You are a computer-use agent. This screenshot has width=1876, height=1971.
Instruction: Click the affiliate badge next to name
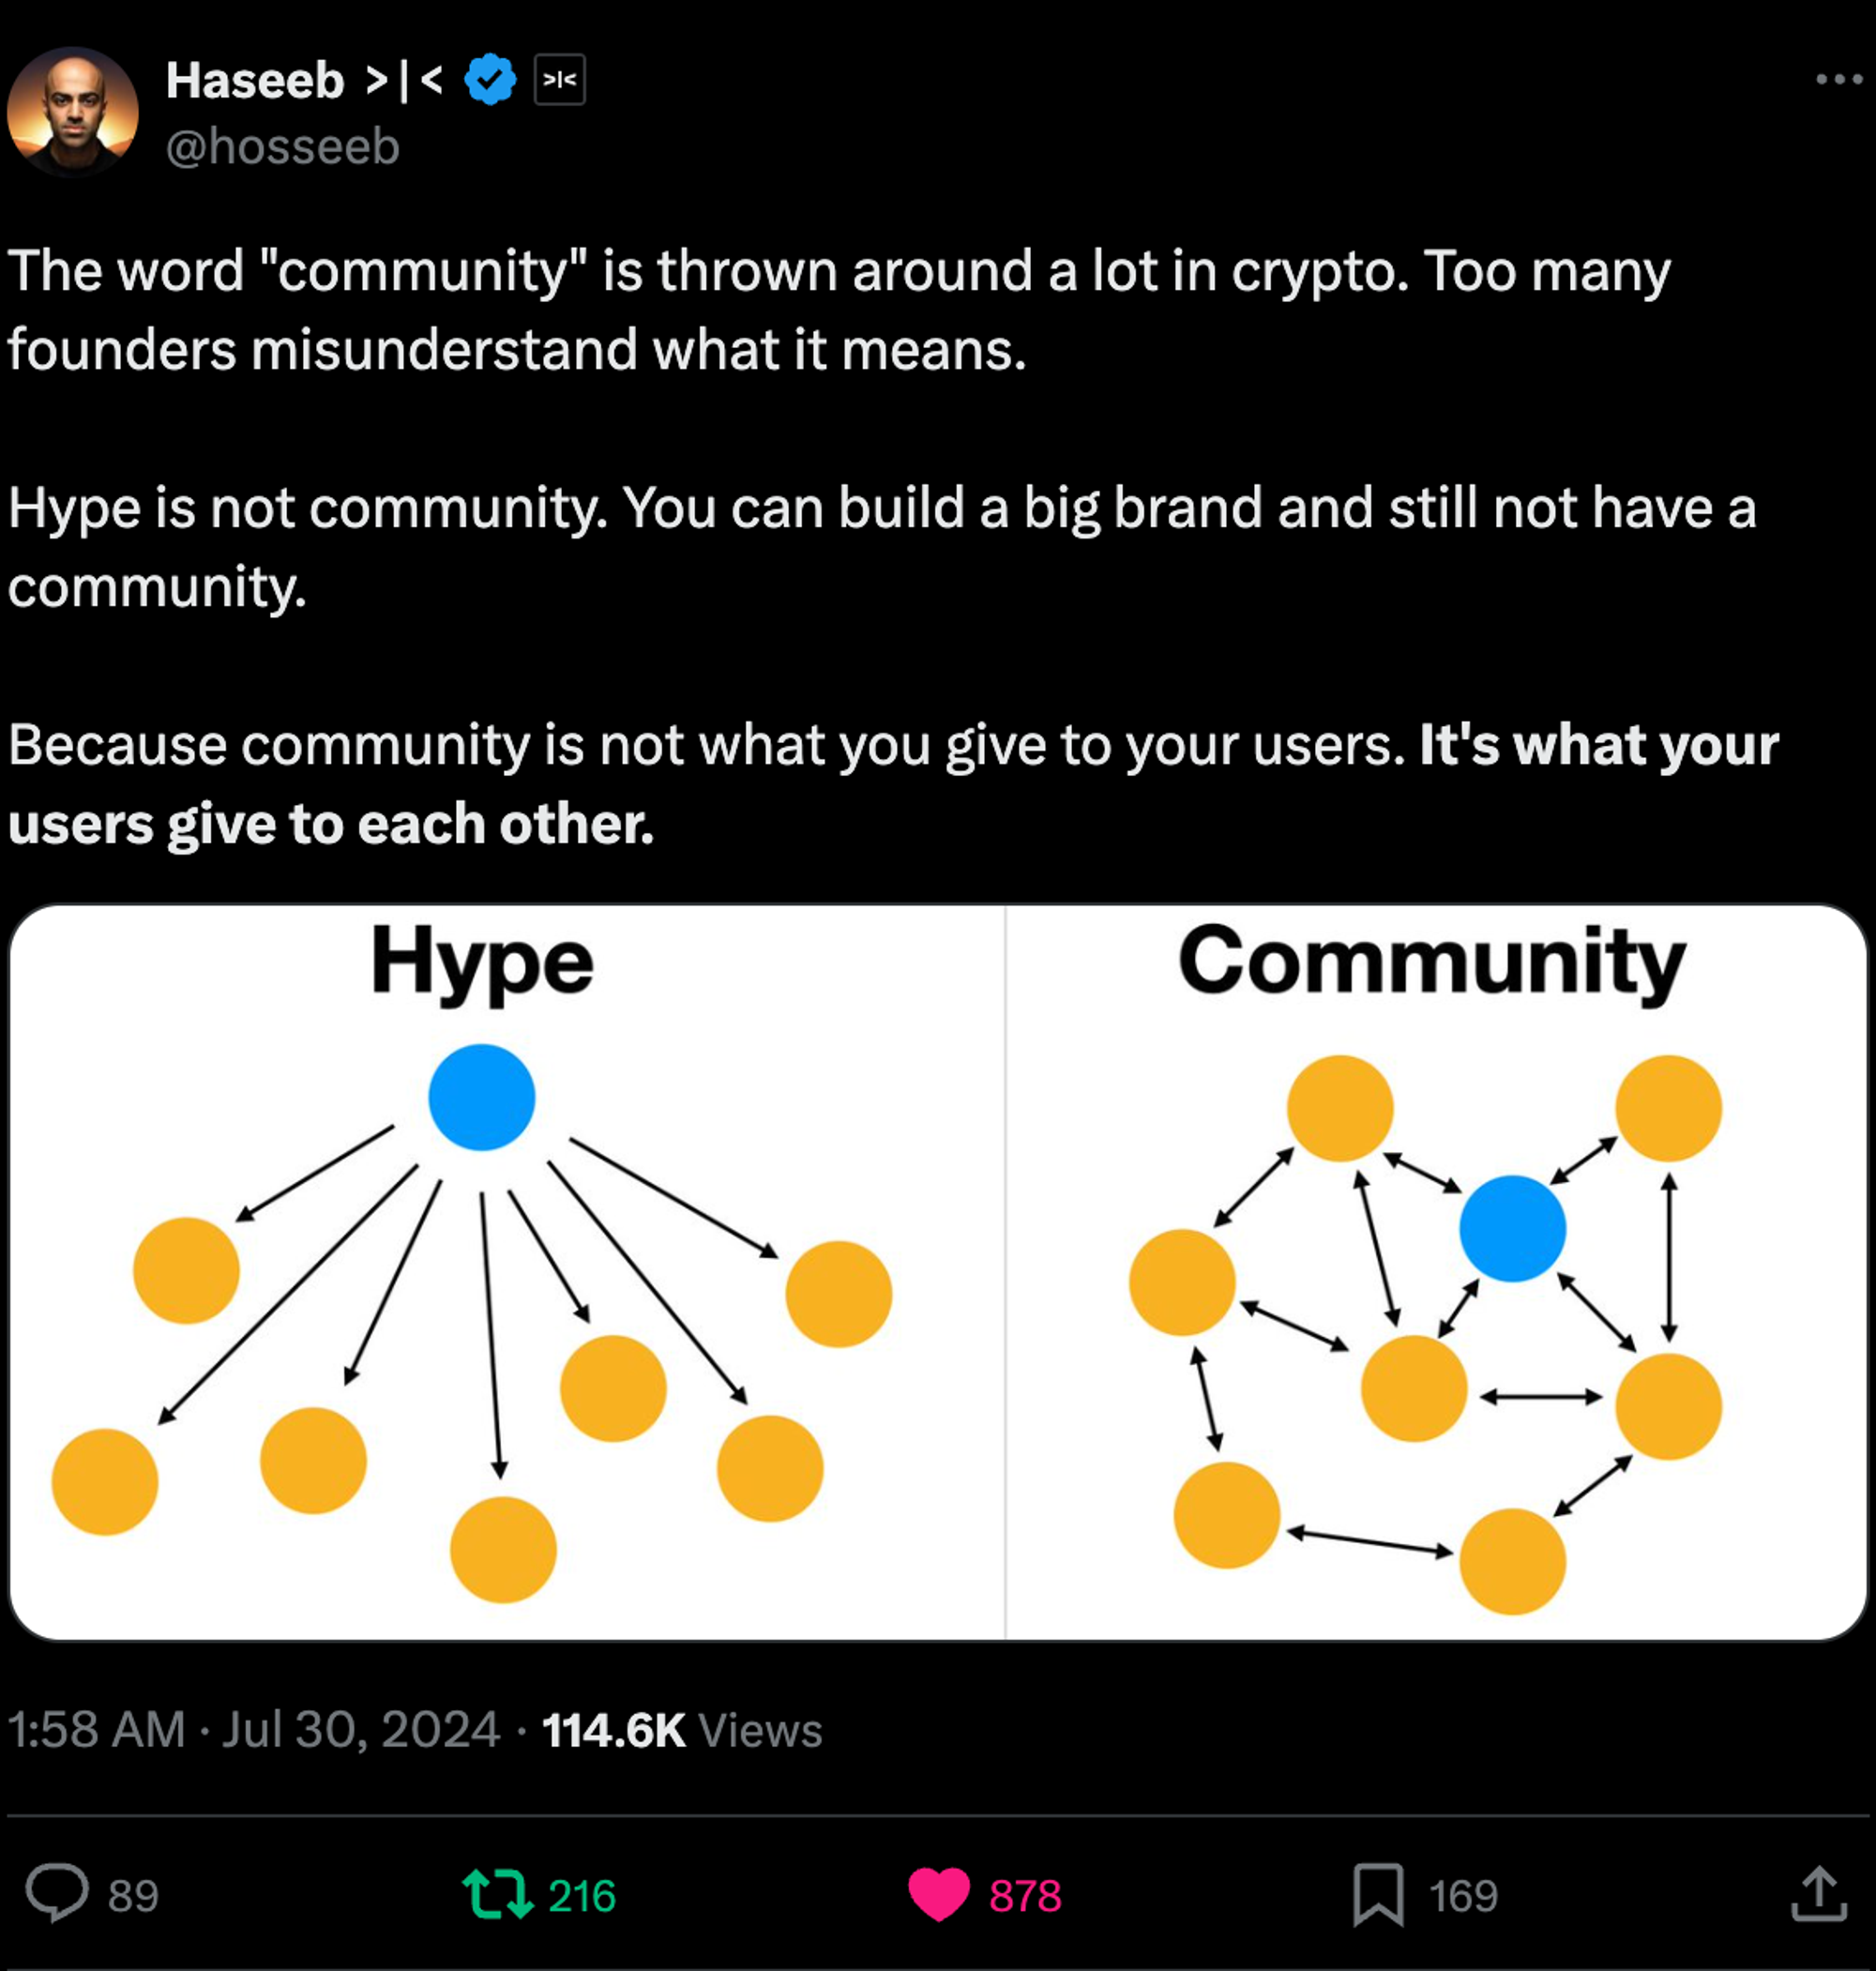[560, 80]
